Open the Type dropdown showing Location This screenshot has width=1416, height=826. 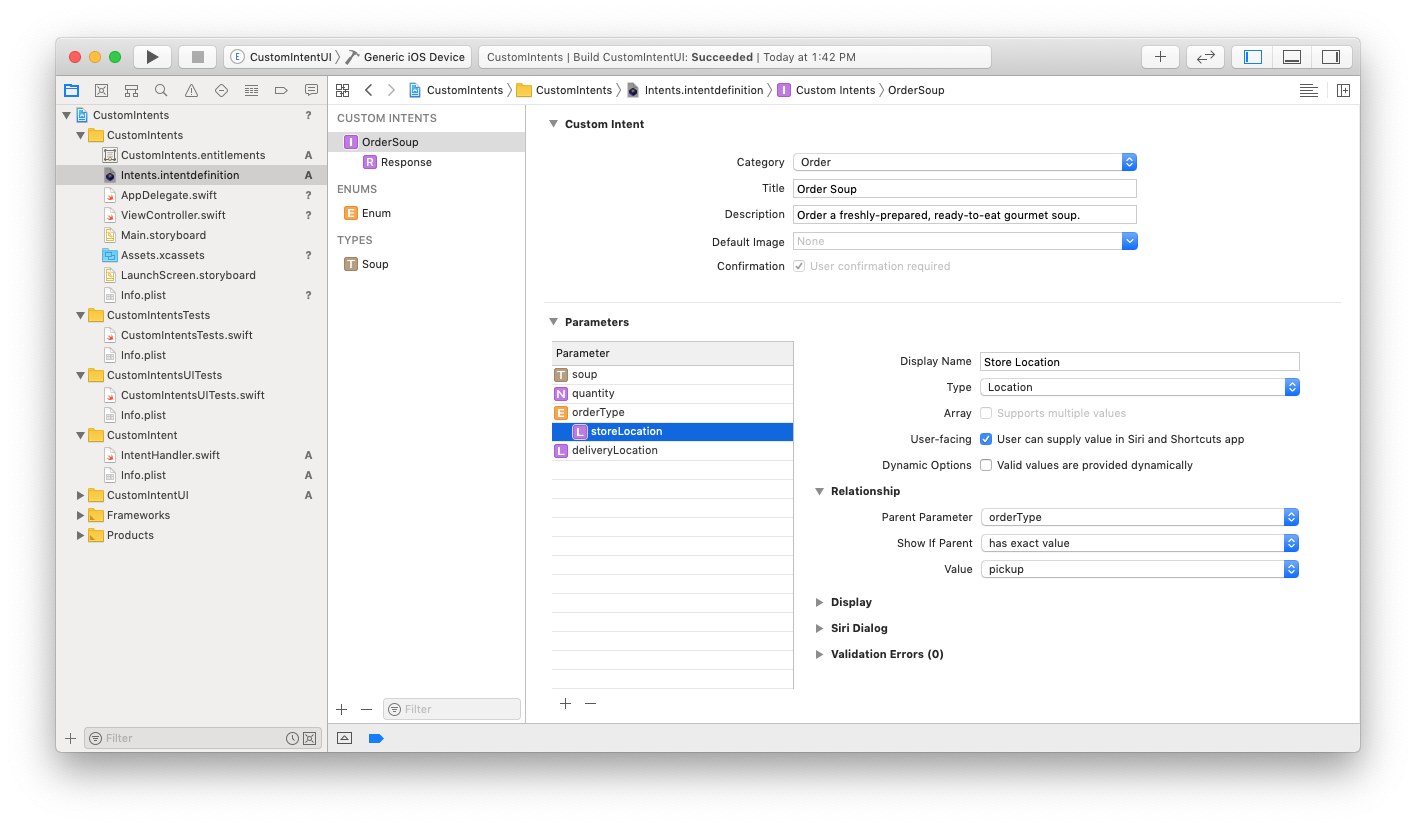(x=1139, y=387)
